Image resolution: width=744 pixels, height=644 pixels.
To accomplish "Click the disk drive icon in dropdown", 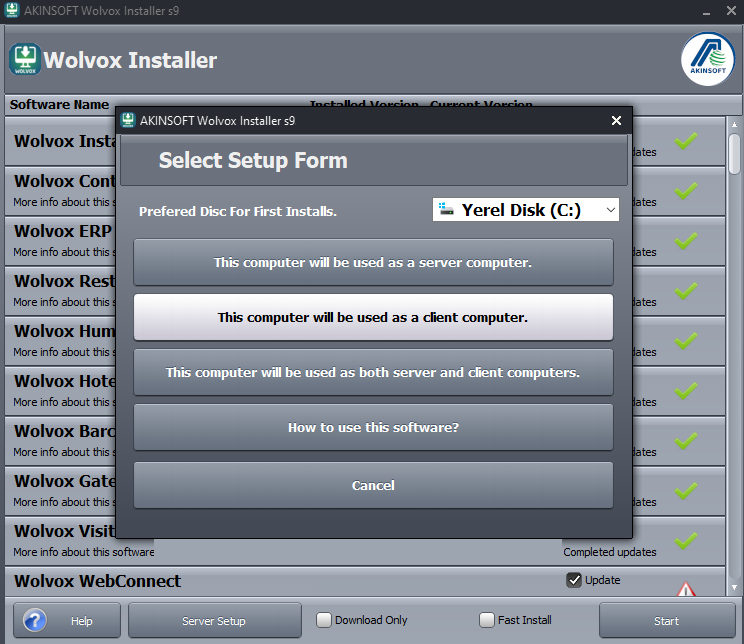I will [x=446, y=209].
